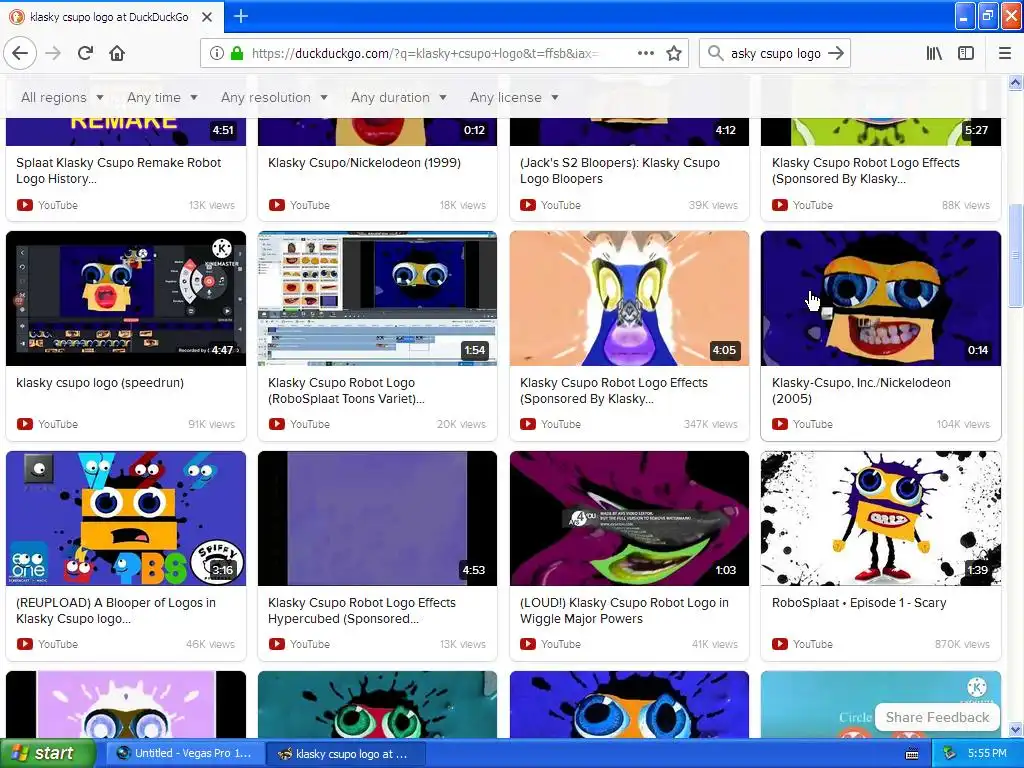This screenshot has width=1024, height=768.
Task: Open Klasky-Csupo, Inc./Nickelodeon (2005) title
Action: 861,391
